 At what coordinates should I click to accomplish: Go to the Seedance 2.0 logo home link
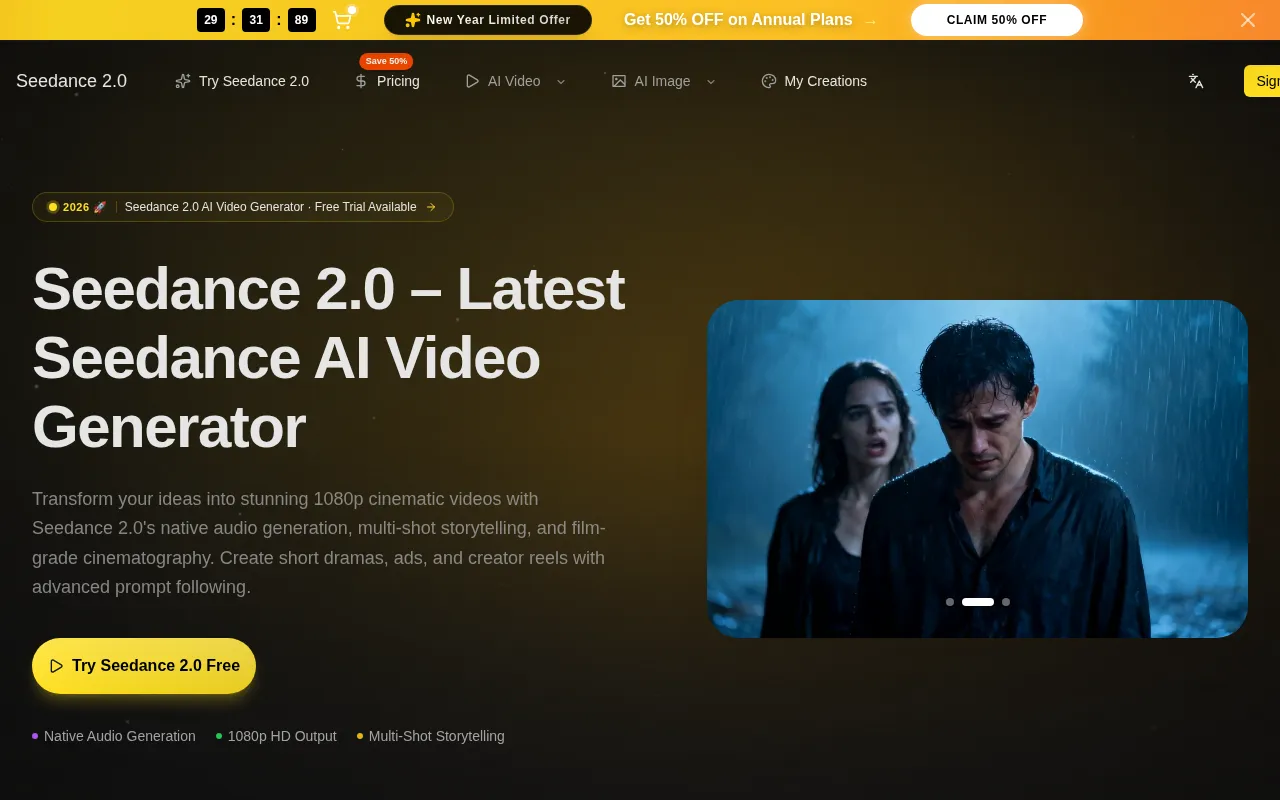71,81
